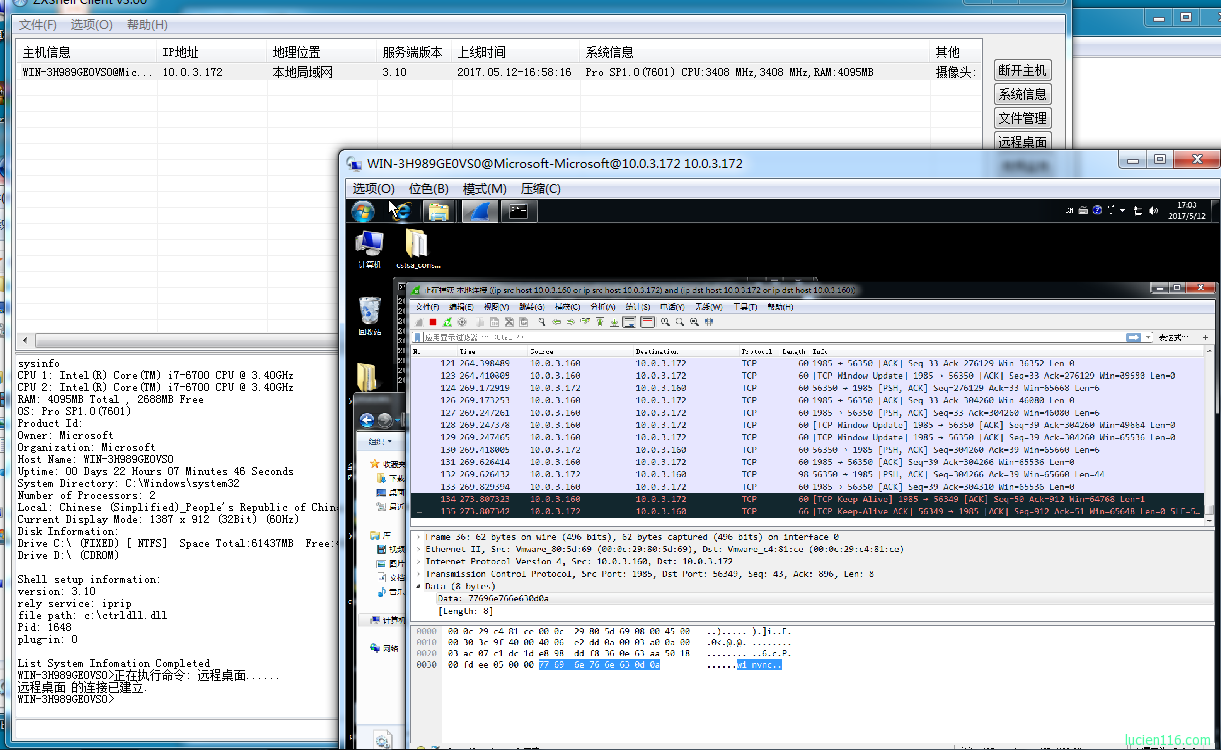Click the 3.10 server version cell
Viewport: 1221px width, 750px height.
pyautogui.click(x=394, y=72)
